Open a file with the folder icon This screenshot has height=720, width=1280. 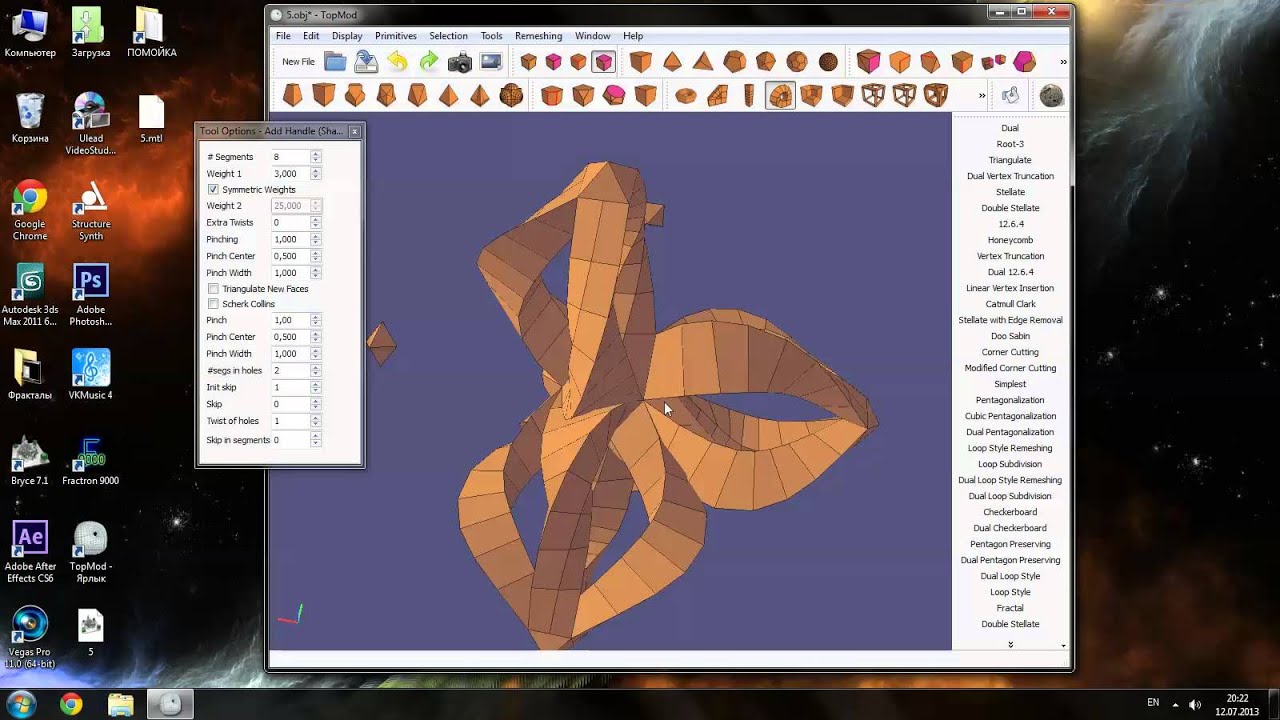point(335,62)
